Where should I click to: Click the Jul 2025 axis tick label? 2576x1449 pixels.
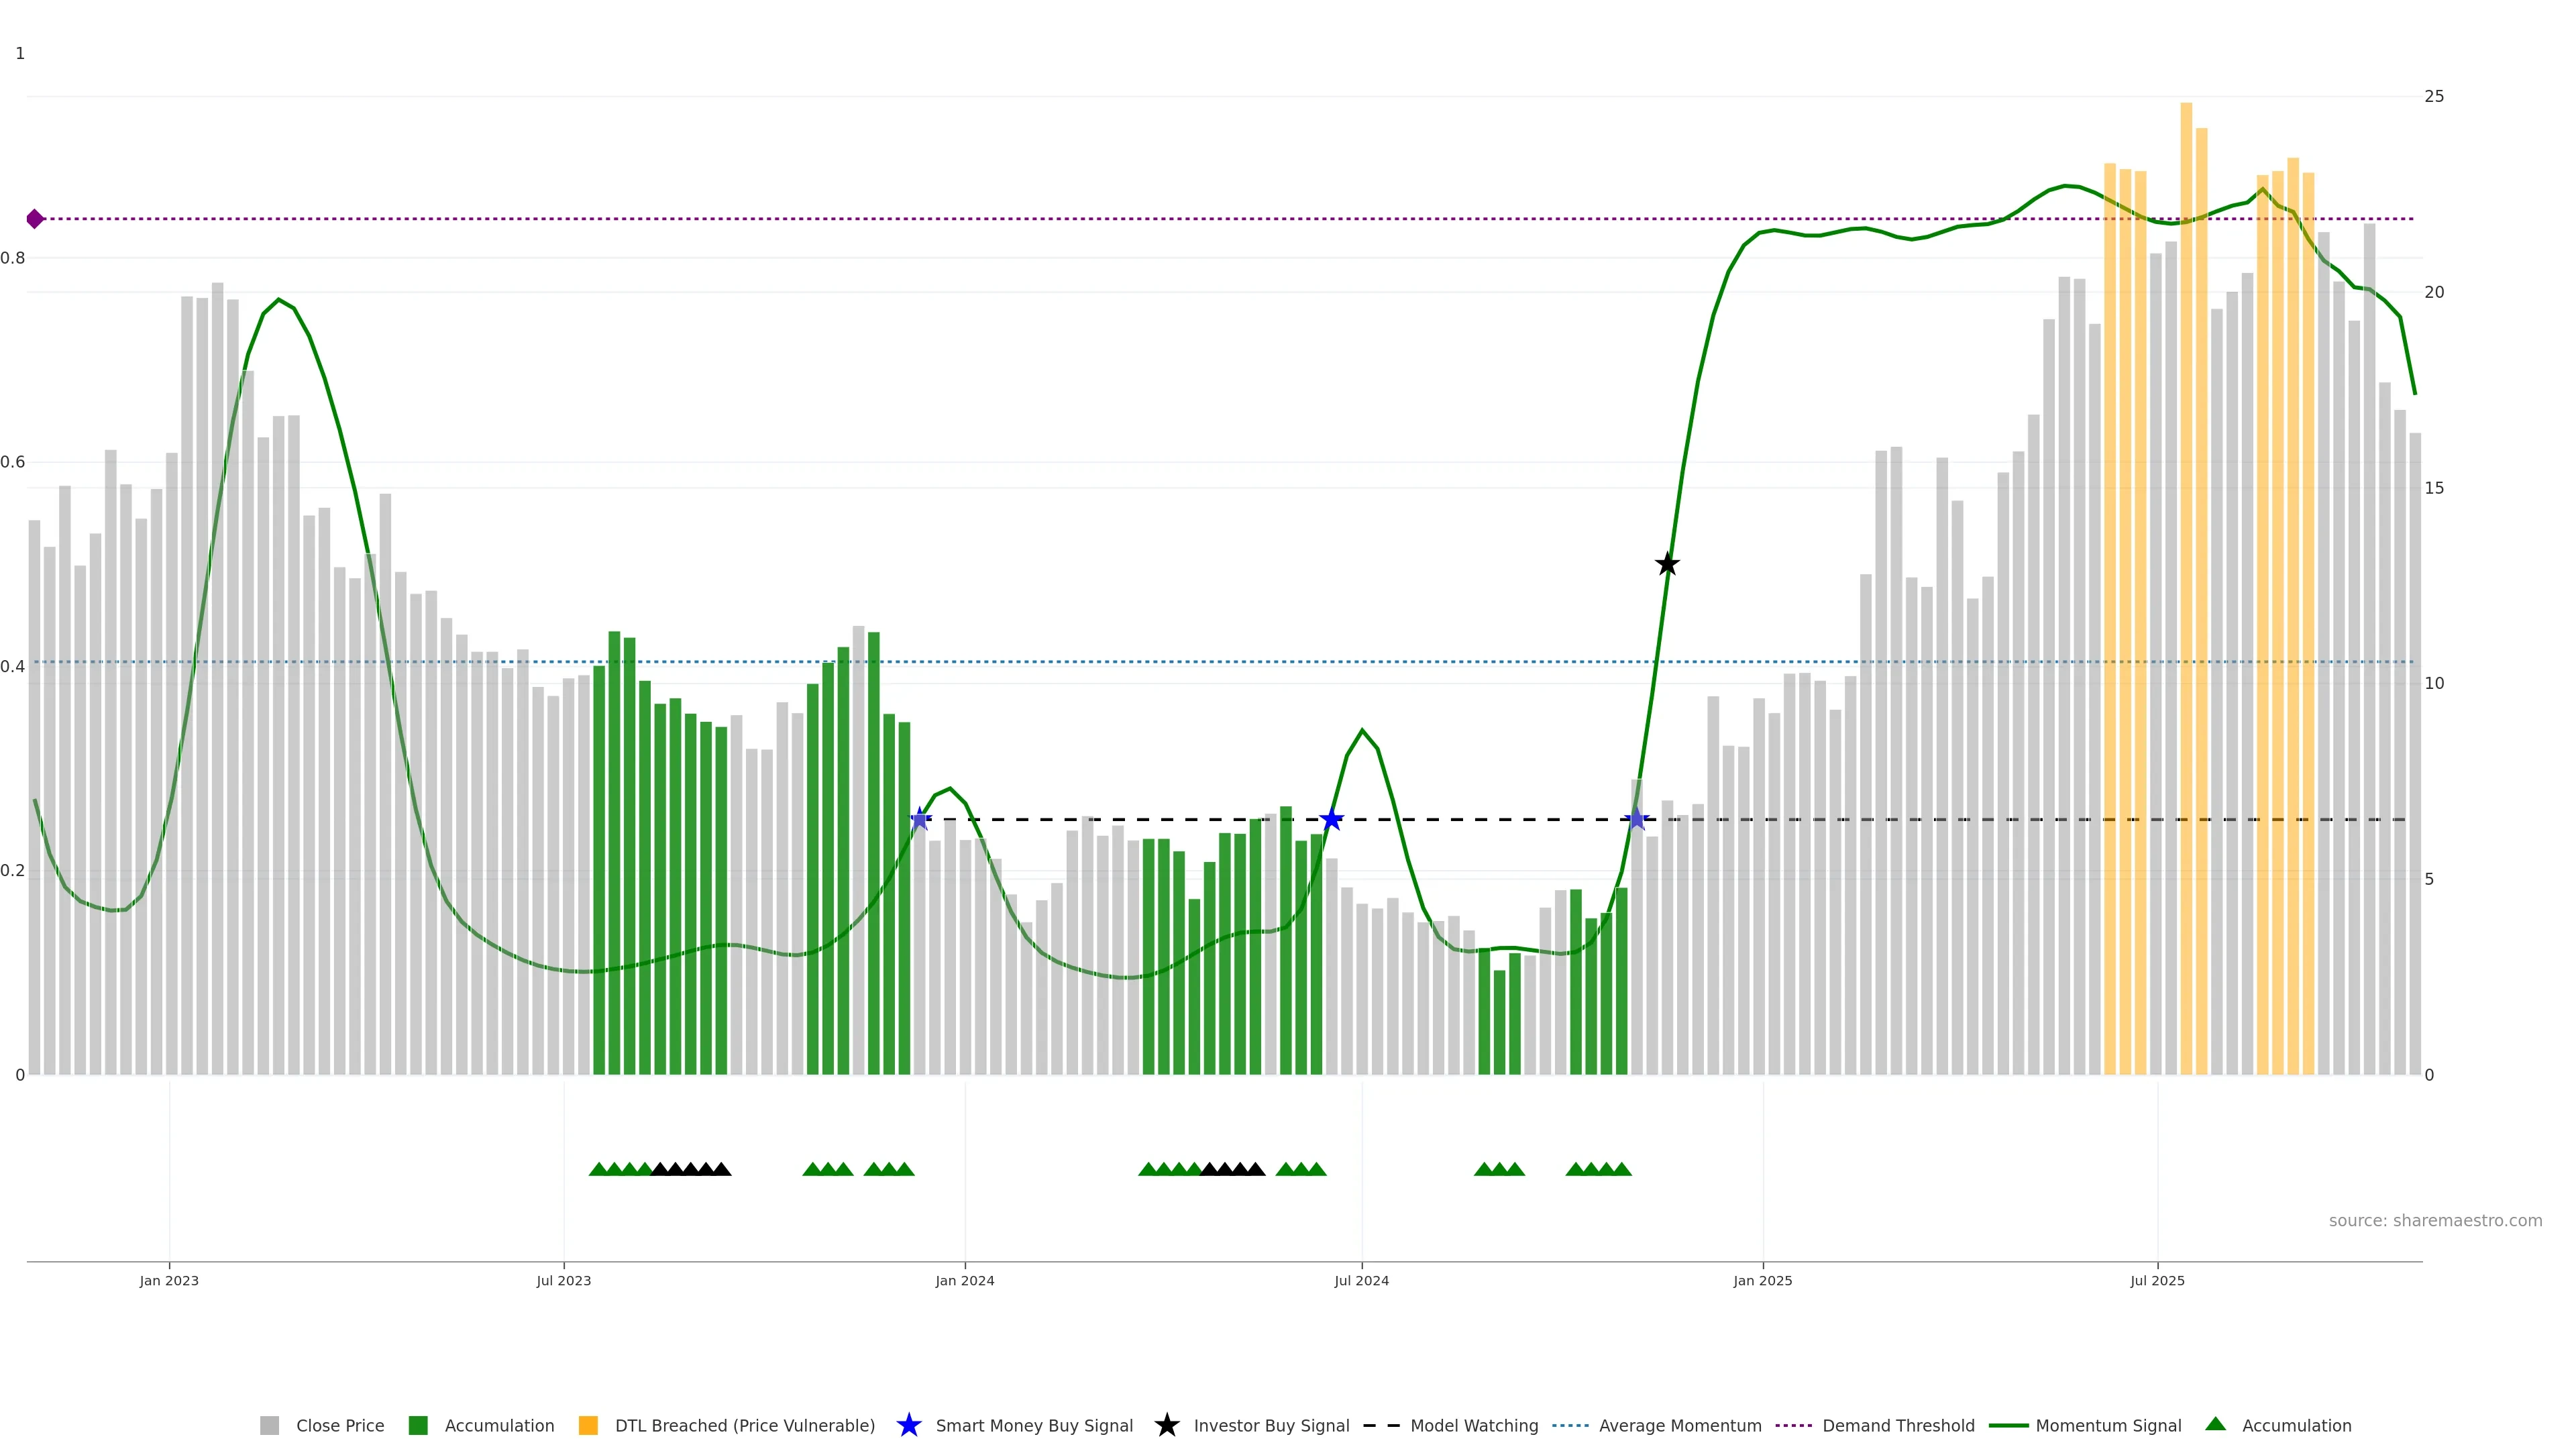coord(2157,1280)
